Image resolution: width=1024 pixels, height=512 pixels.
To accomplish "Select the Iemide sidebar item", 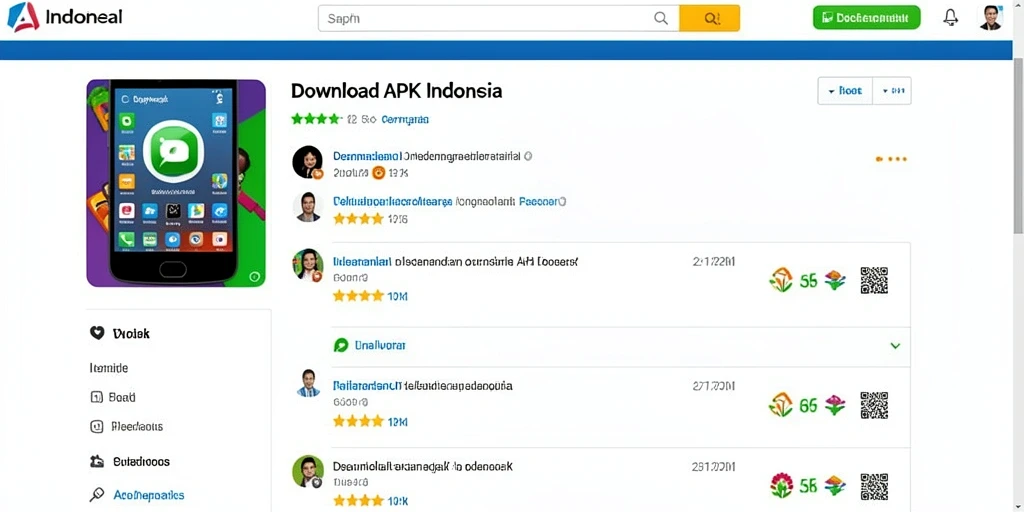I will coord(108,368).
